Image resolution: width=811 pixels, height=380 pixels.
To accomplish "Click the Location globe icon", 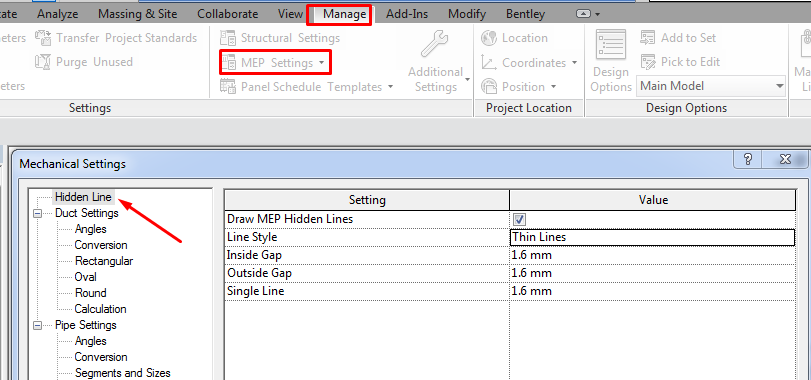I will pyautogui.click(x=489, y=38).
